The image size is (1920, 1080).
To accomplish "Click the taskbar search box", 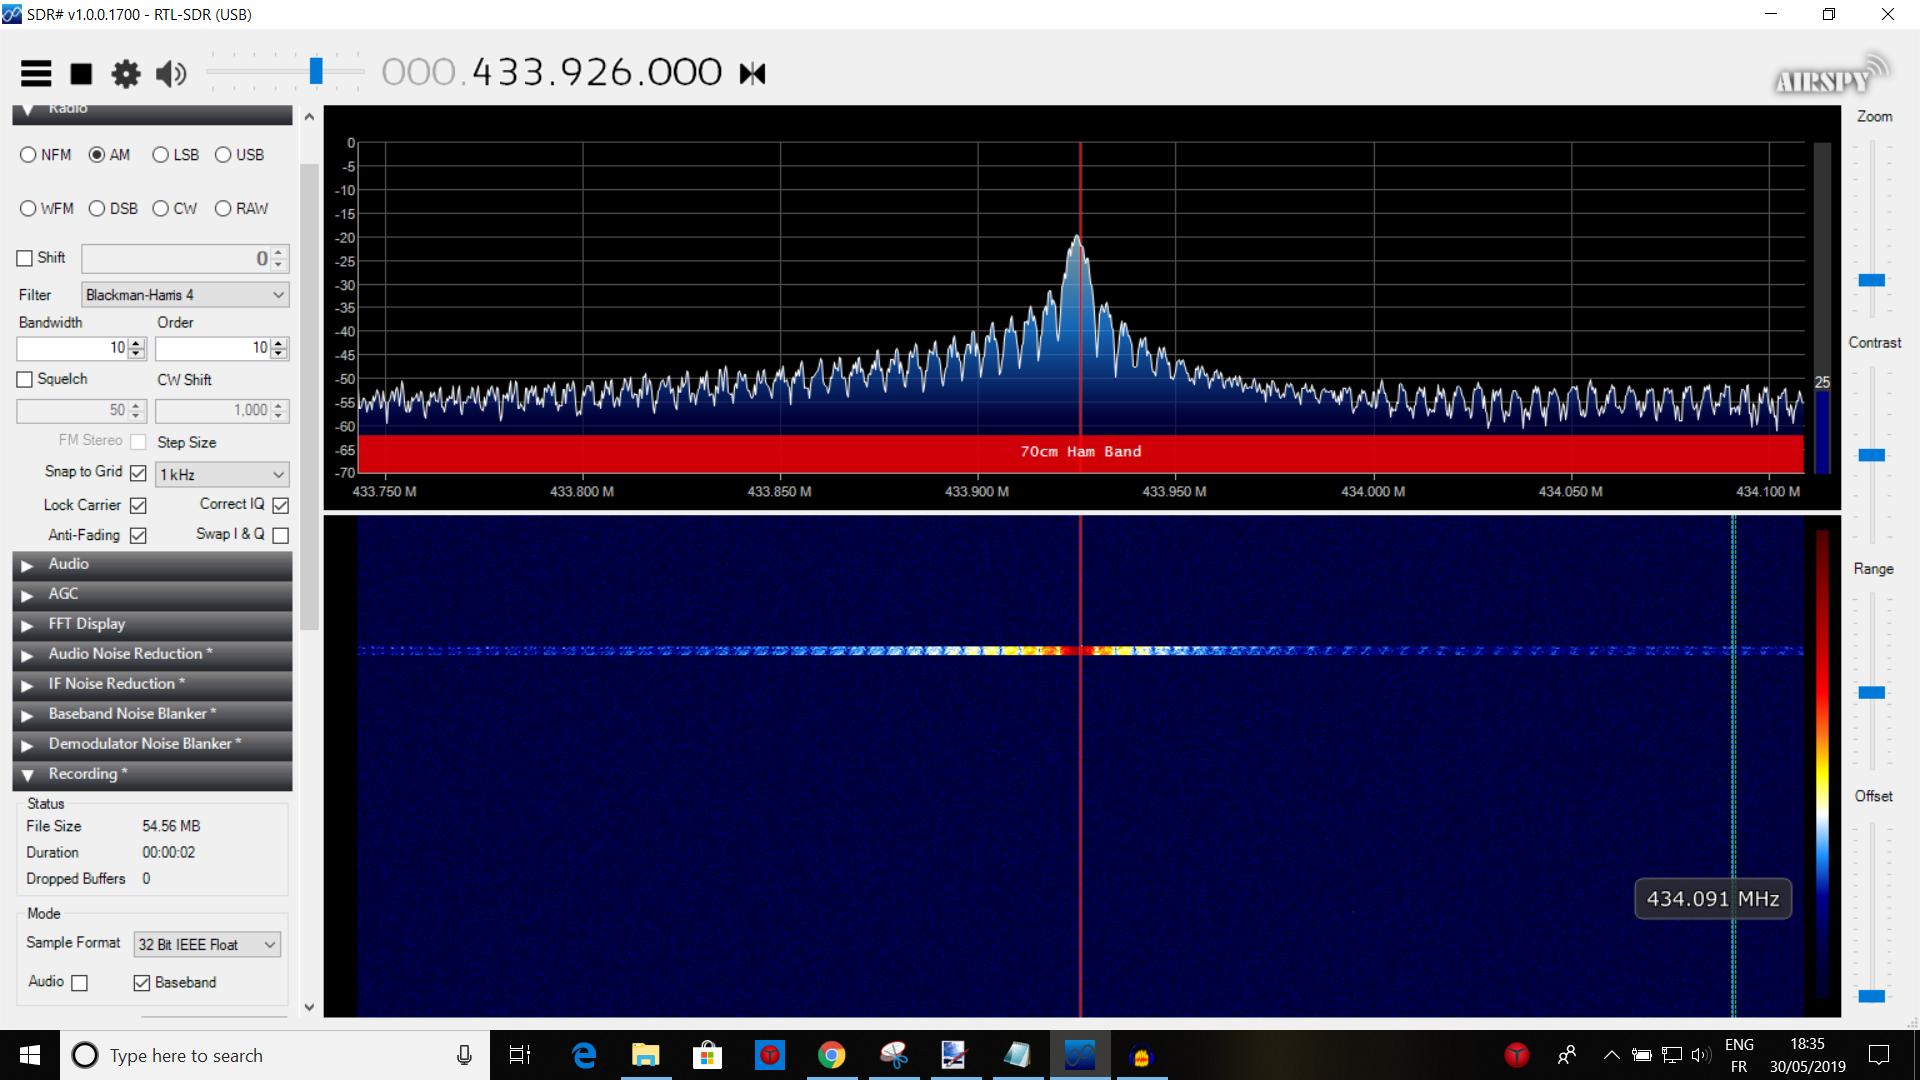I will (x=274, y=1055).
